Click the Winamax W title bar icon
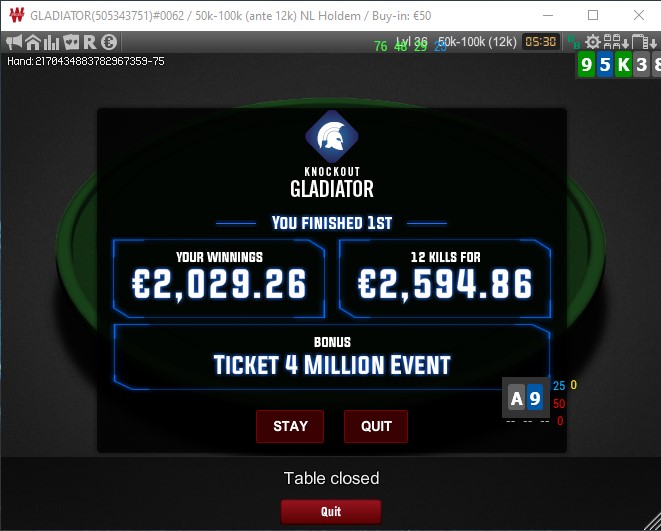The width and height of the screenshot is (661, 531). tap(17, 15)
